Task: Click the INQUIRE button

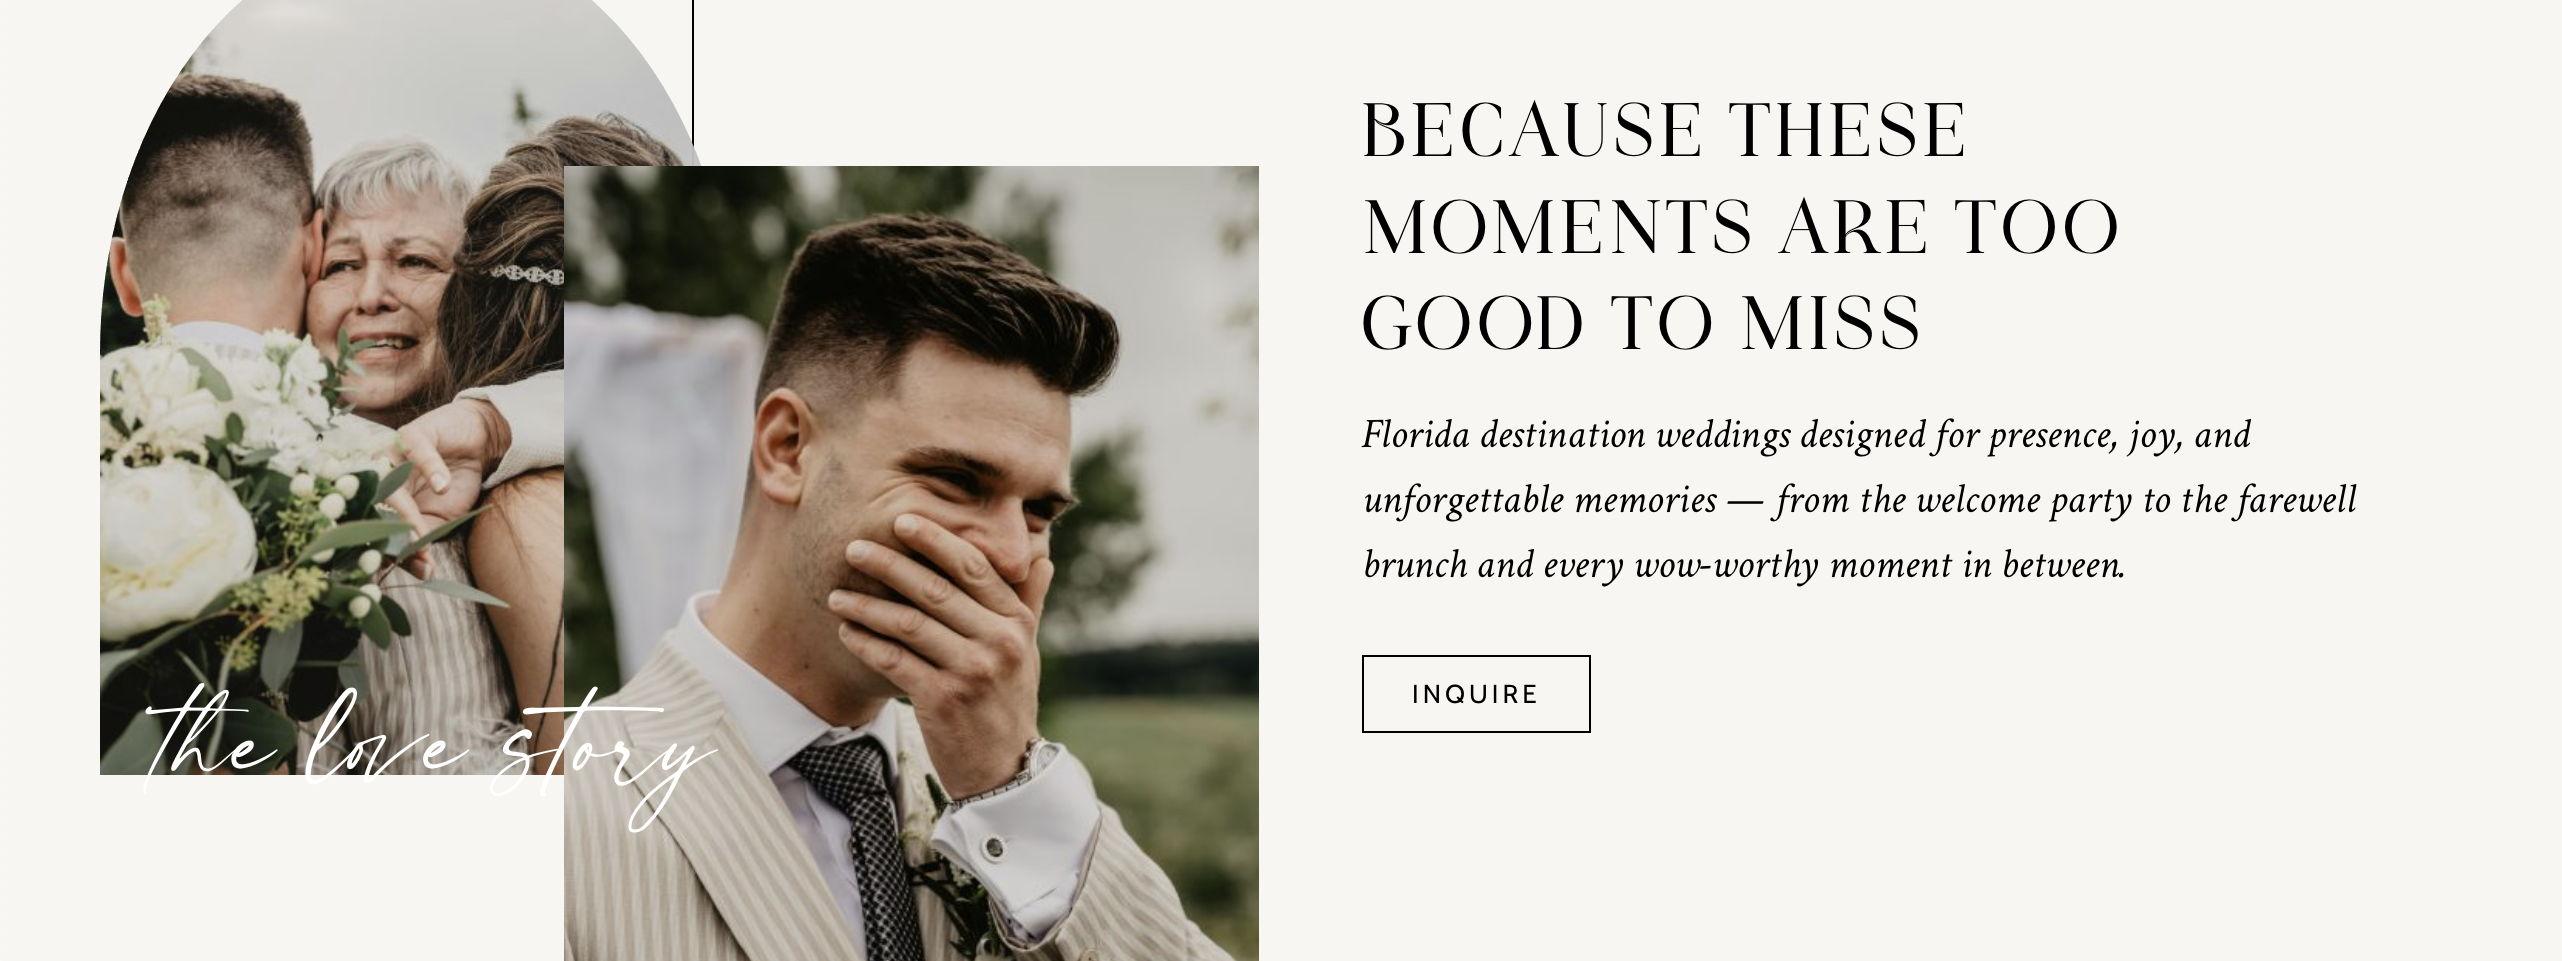Action: (1475, 694)
